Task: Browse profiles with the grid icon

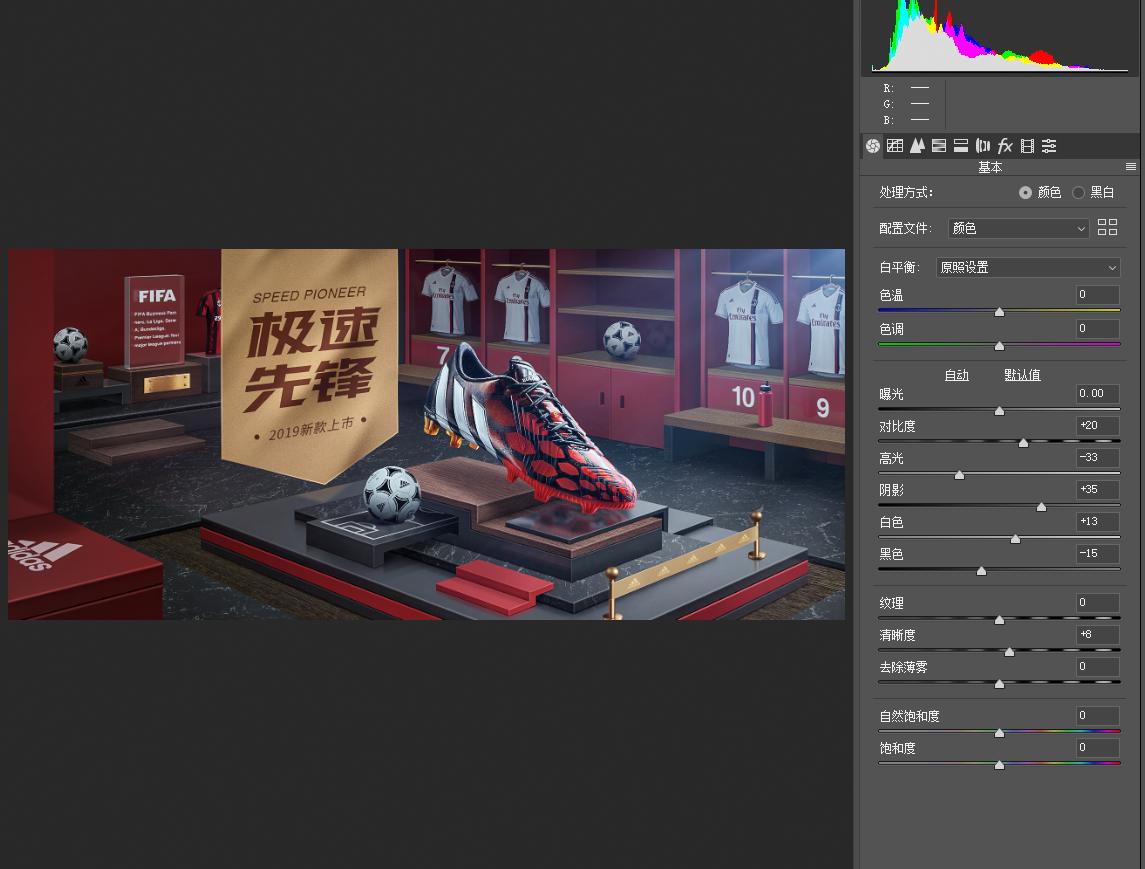Action: click(1107, 228)
